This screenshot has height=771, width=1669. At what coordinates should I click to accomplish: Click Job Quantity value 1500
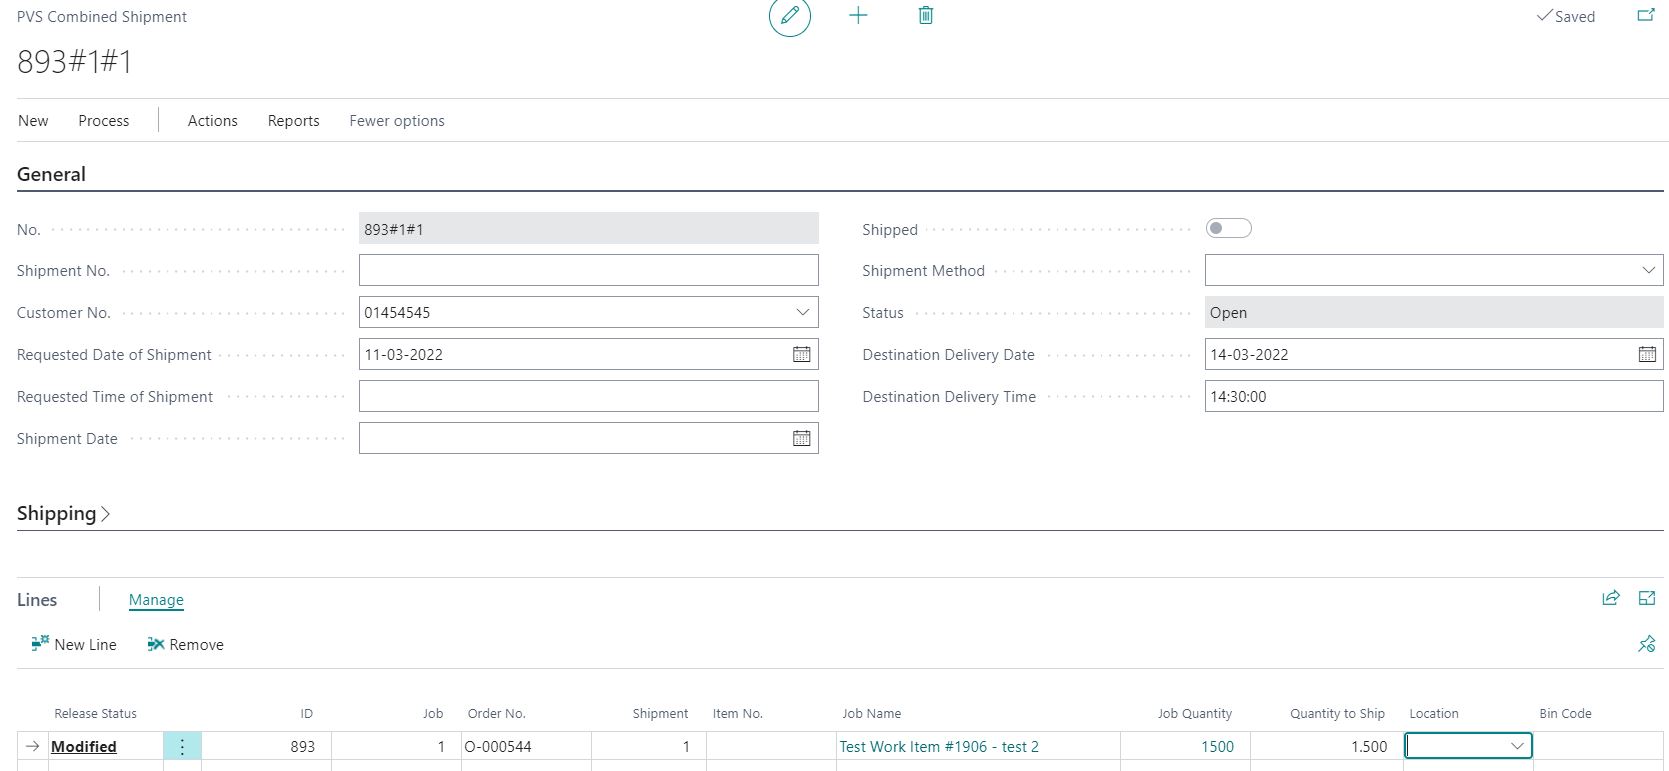(x=1217, y=746)
